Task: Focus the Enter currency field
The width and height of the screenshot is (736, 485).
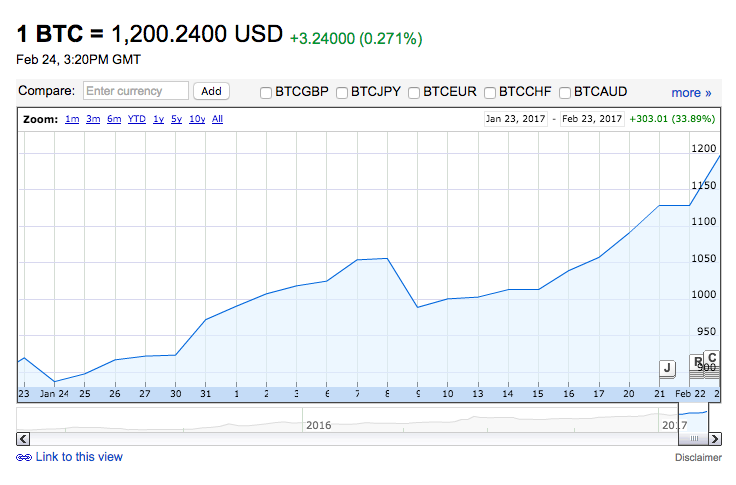Action: [x=136, y=91]
